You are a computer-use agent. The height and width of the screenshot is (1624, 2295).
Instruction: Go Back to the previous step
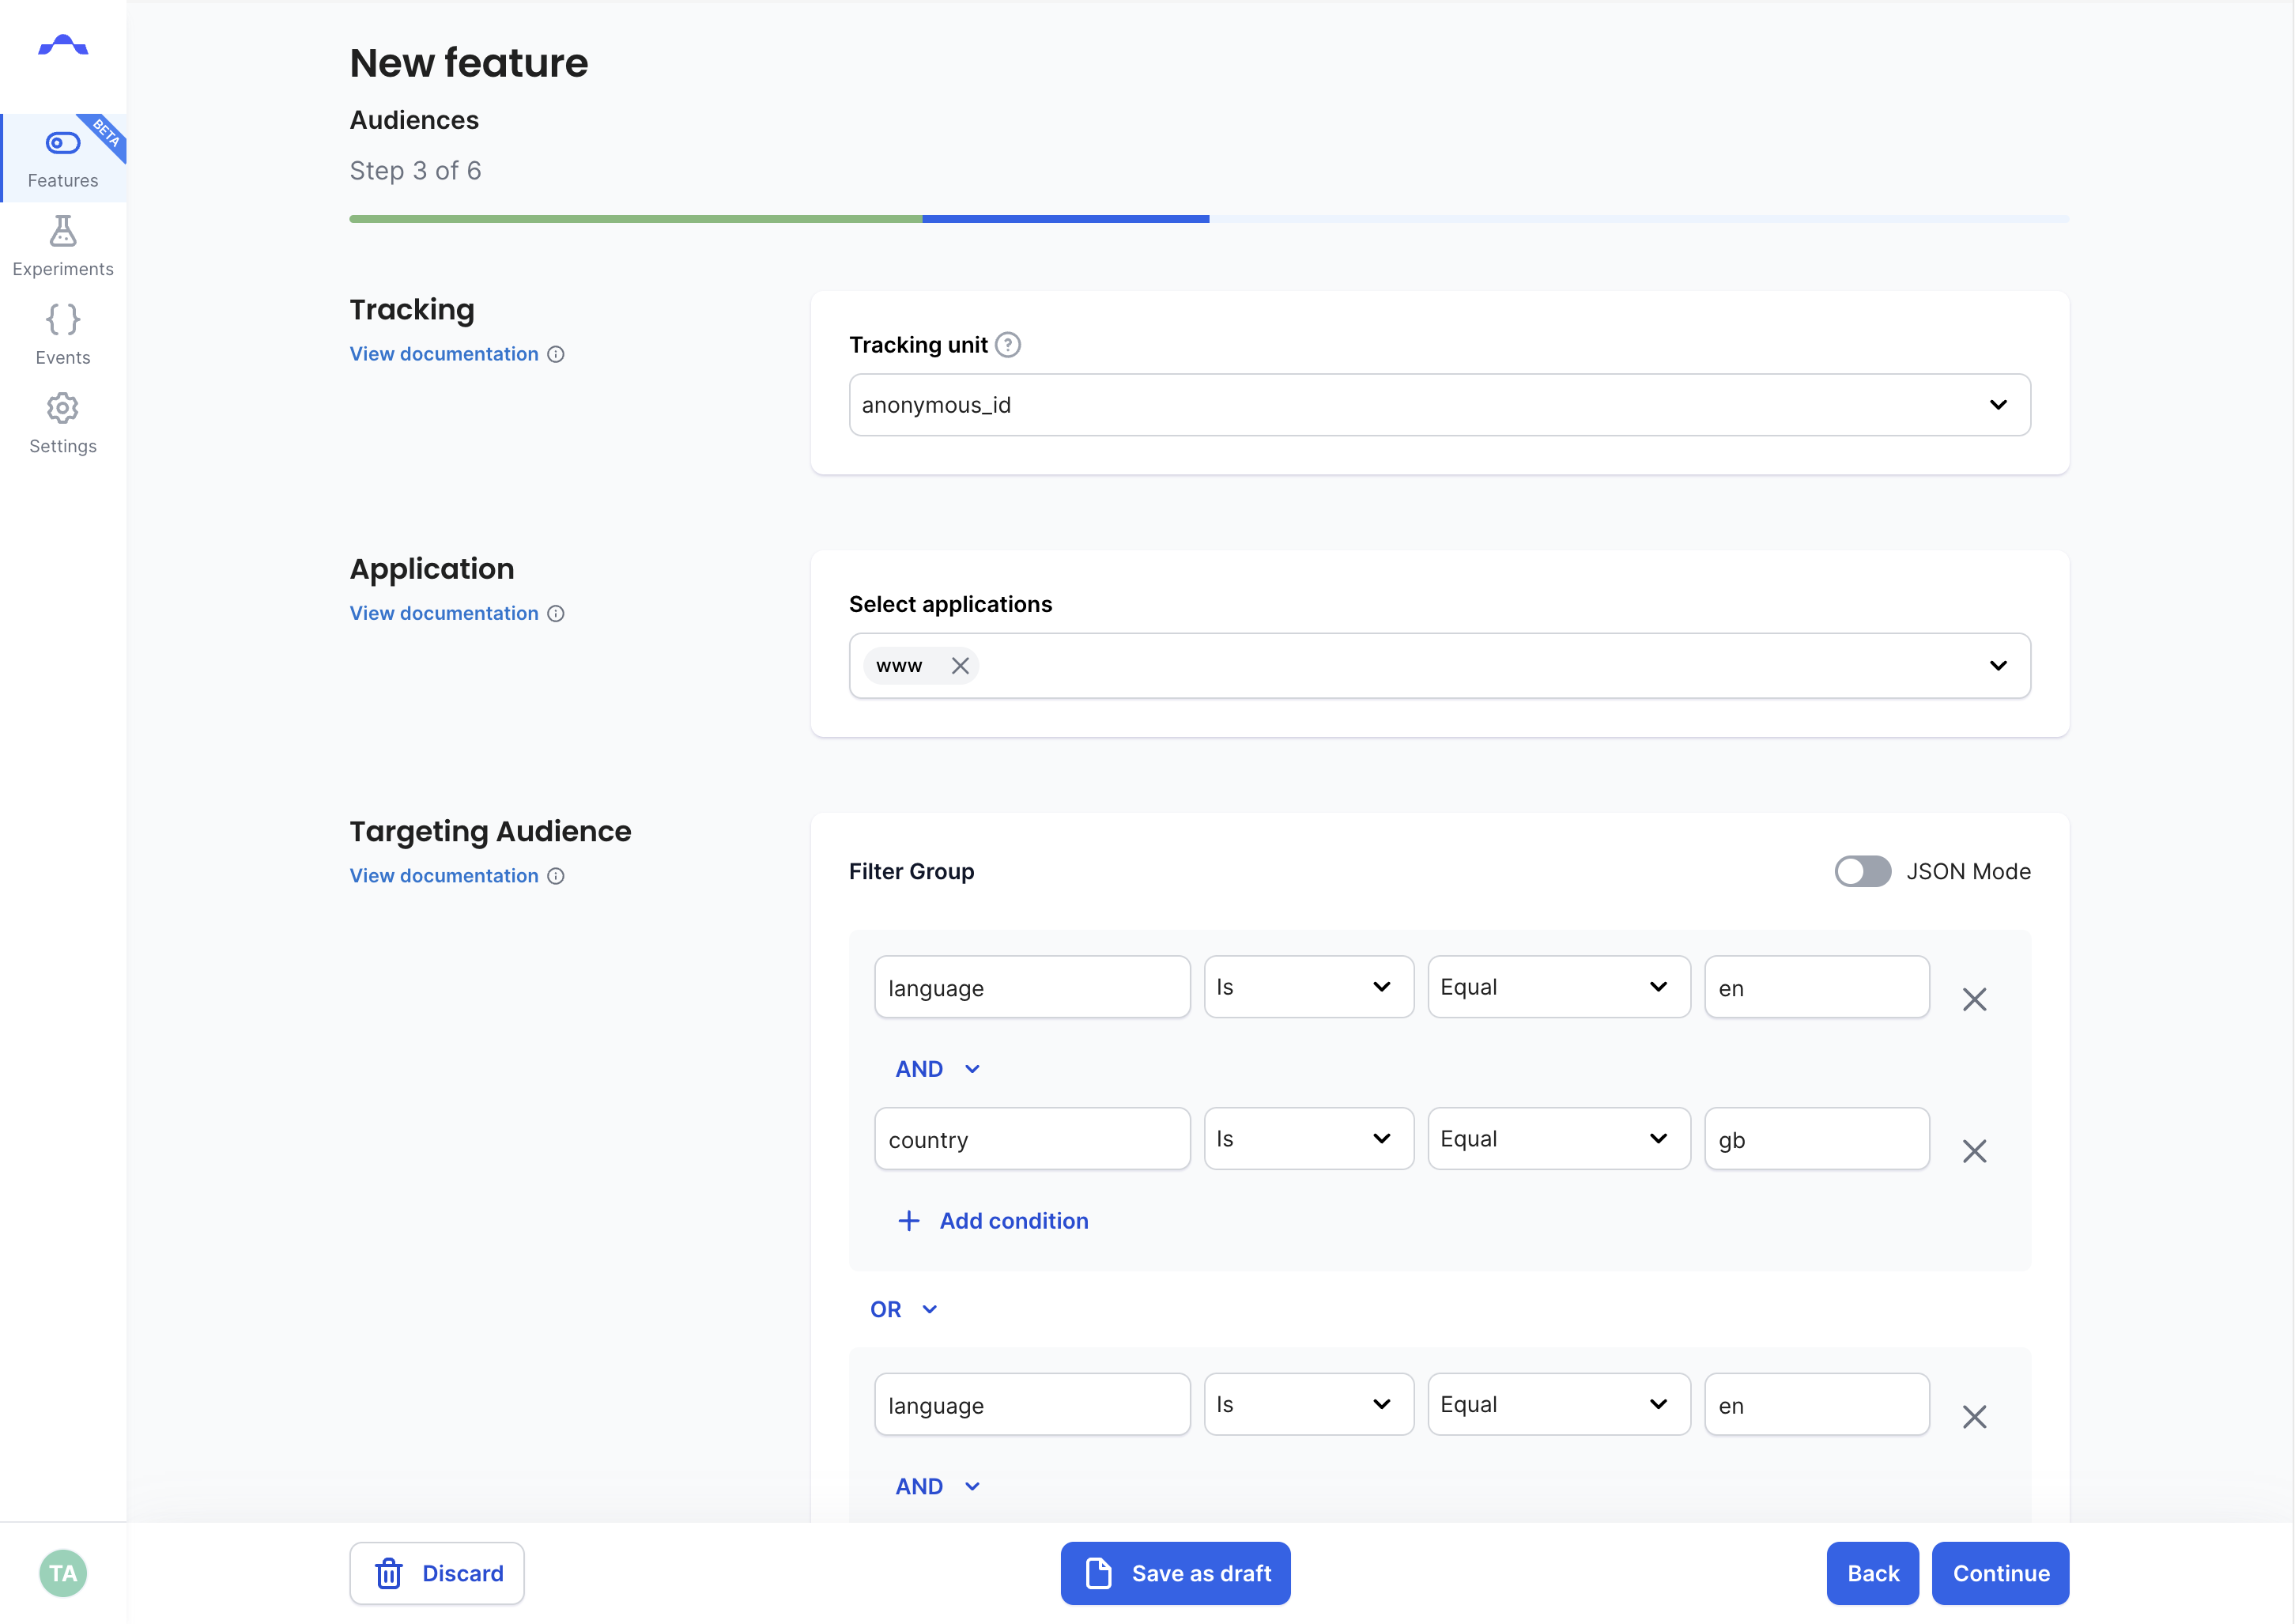[x=1872, y=1573]
